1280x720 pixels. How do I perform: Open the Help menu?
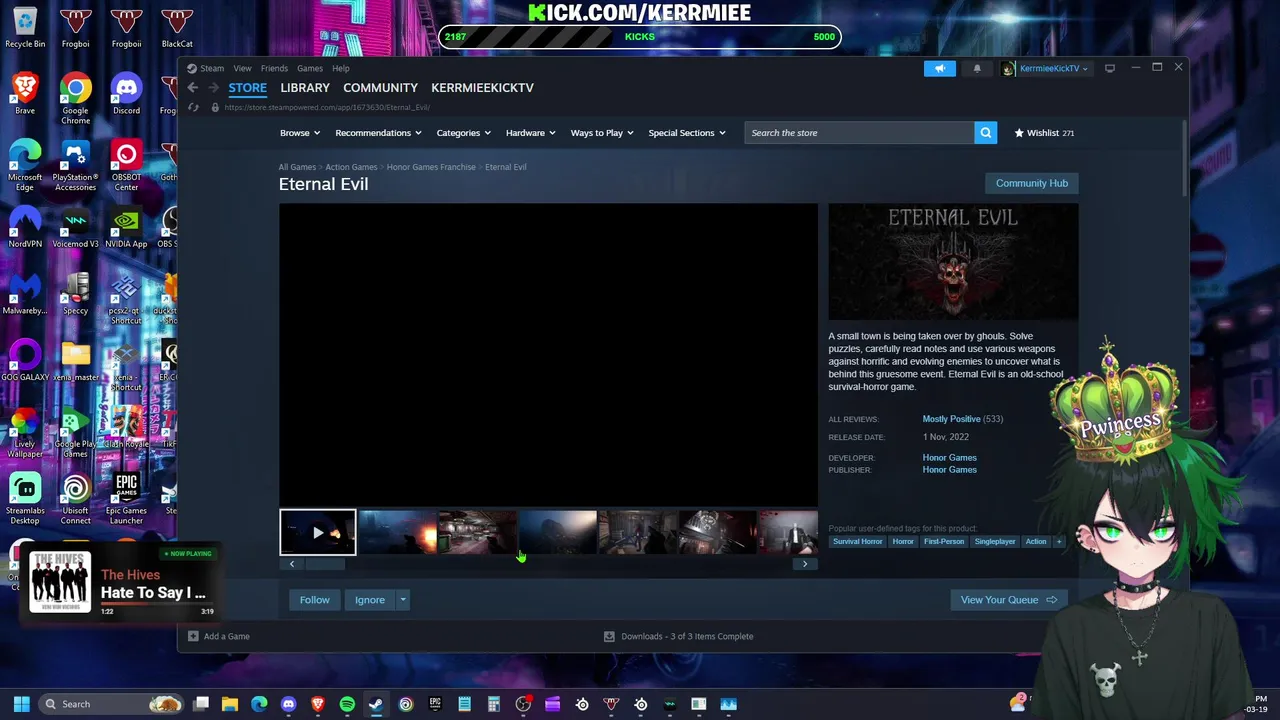[341, 68]
